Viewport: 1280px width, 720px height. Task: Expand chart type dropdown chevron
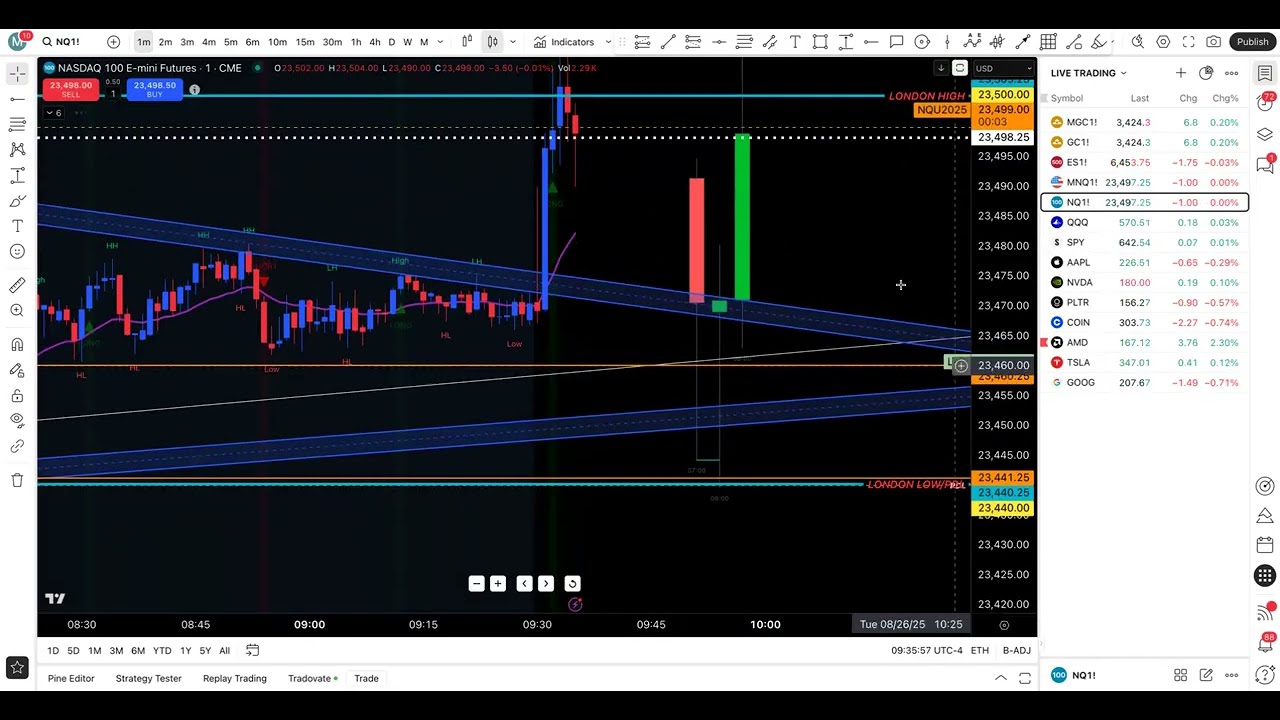click(x=513, y=42)
